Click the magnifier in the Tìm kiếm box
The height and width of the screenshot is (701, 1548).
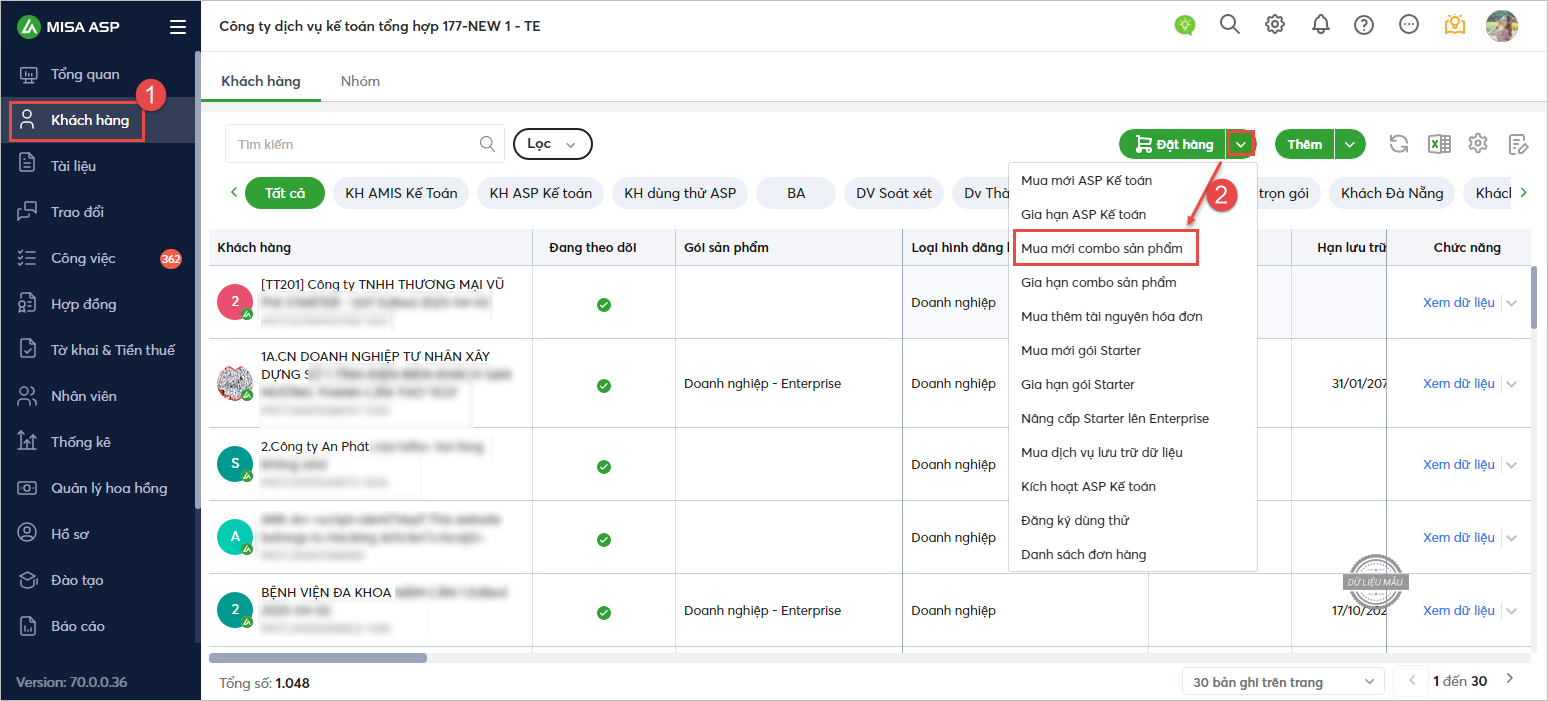click(487, 144)
